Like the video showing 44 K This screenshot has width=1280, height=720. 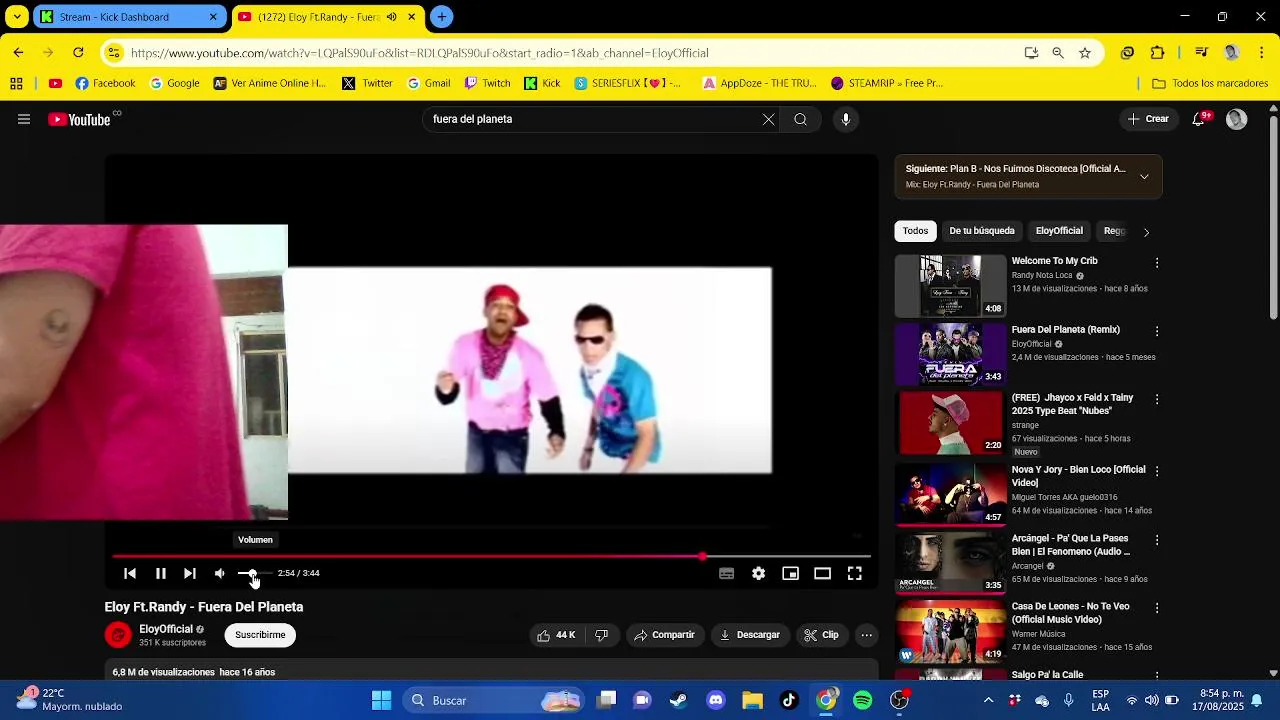tap(555, 635)
